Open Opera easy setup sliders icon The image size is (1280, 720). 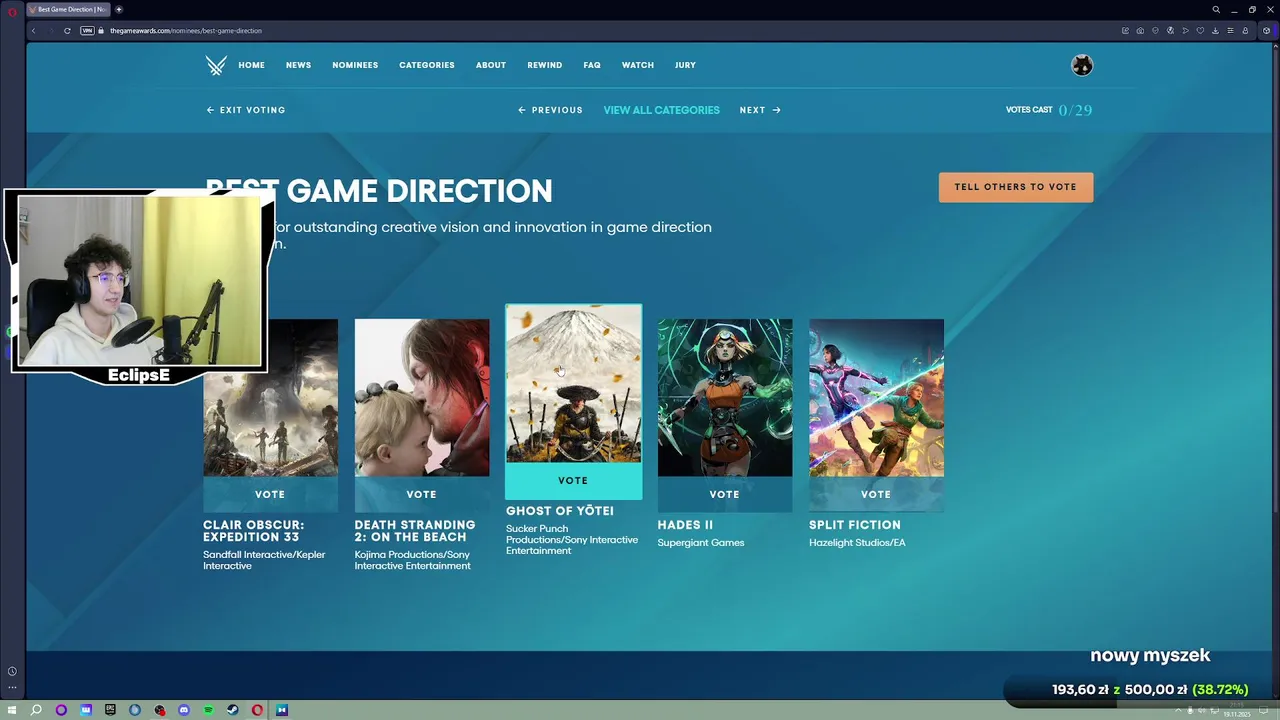(x=1231, y=31)
